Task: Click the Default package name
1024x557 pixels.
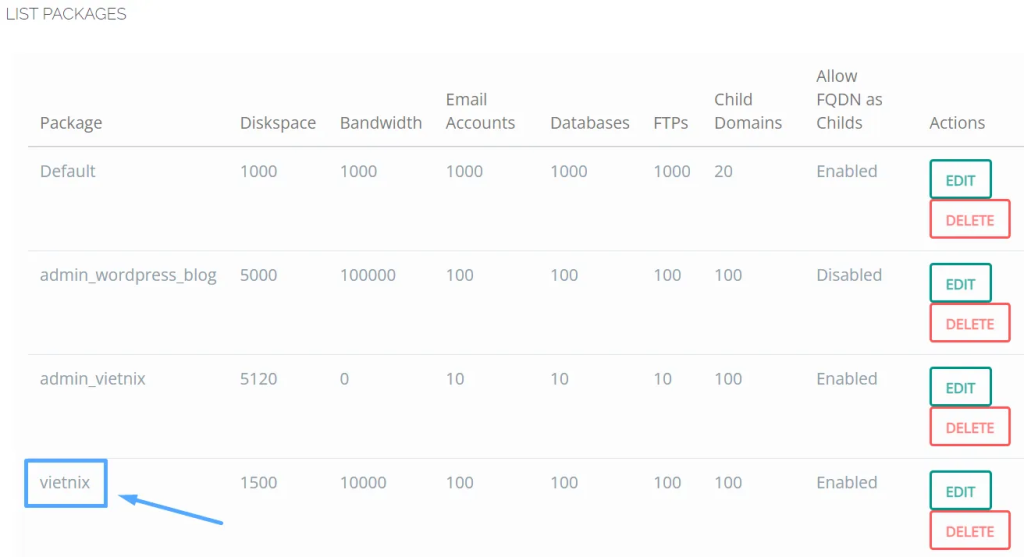Action: [68, 171]
